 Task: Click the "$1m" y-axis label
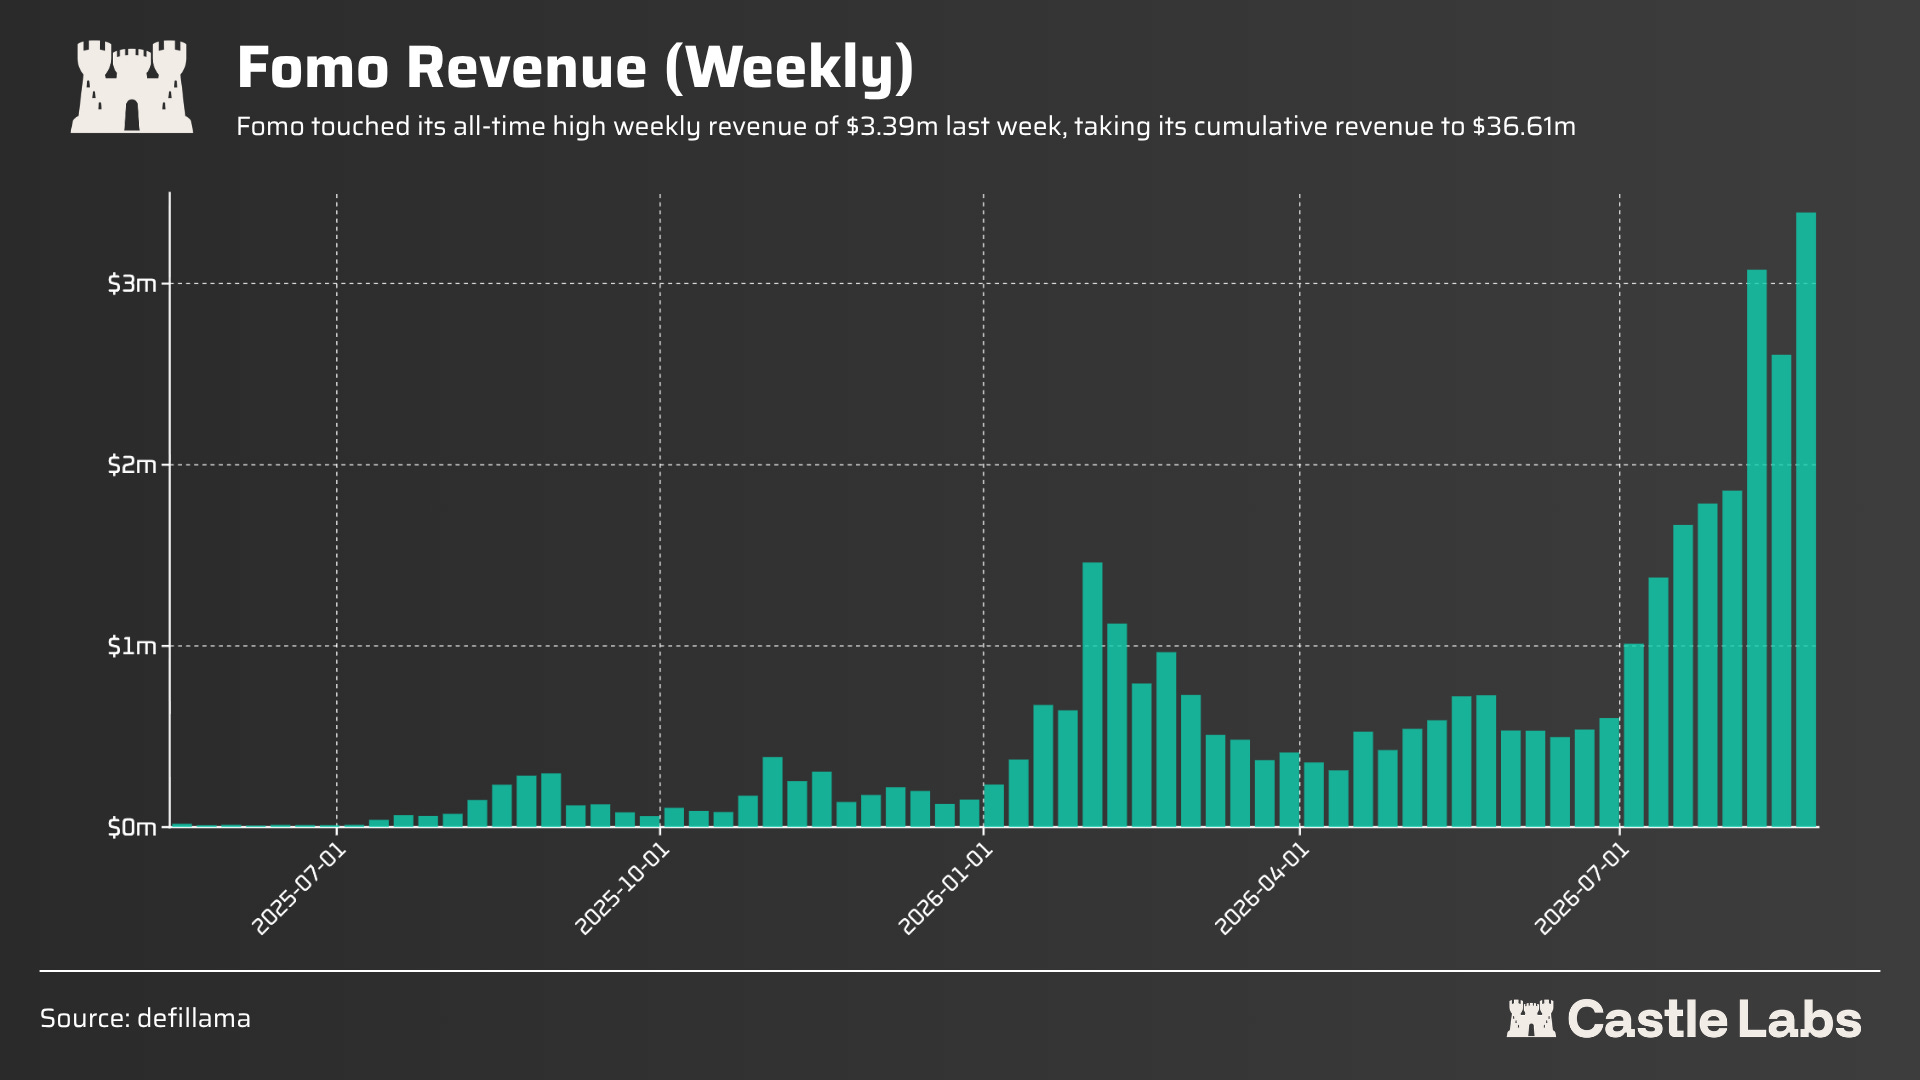(x=132, y=646)
